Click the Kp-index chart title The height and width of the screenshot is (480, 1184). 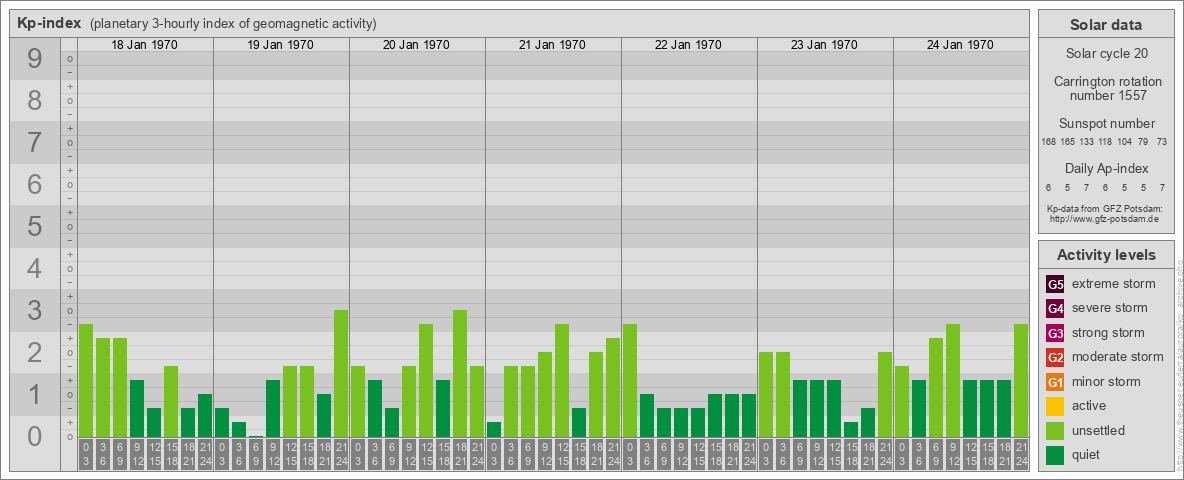click(49, 23)
